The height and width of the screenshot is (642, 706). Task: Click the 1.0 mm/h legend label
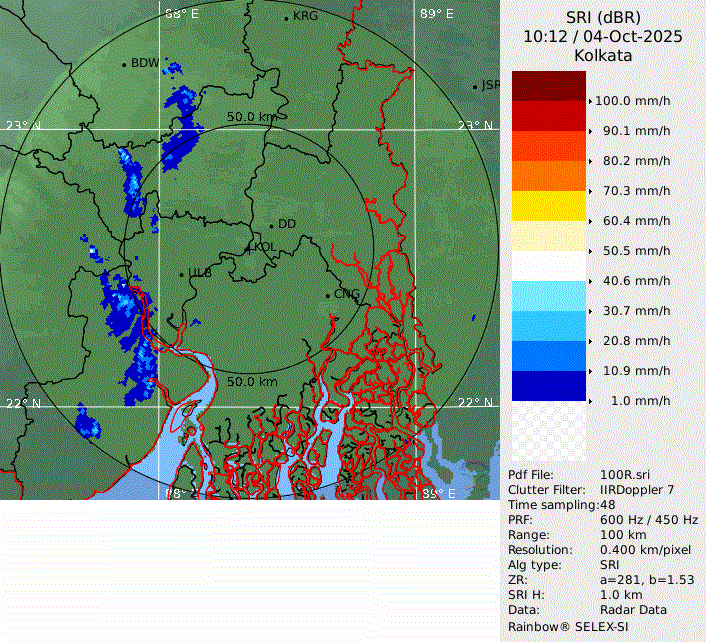641,401
